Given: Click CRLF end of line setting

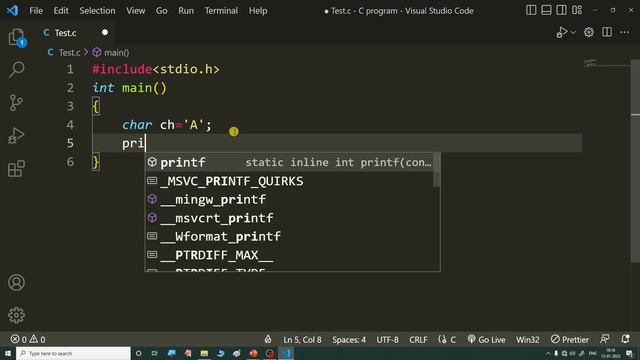Looking at the screenshot, I should point(418,340).
